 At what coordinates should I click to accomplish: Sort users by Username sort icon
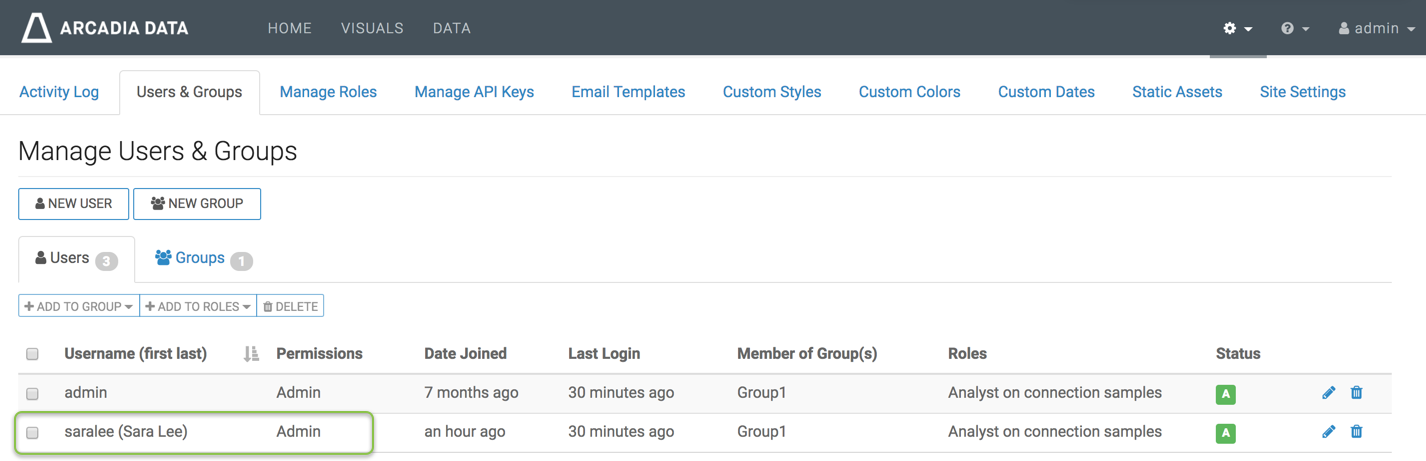(x=251, y=354)
